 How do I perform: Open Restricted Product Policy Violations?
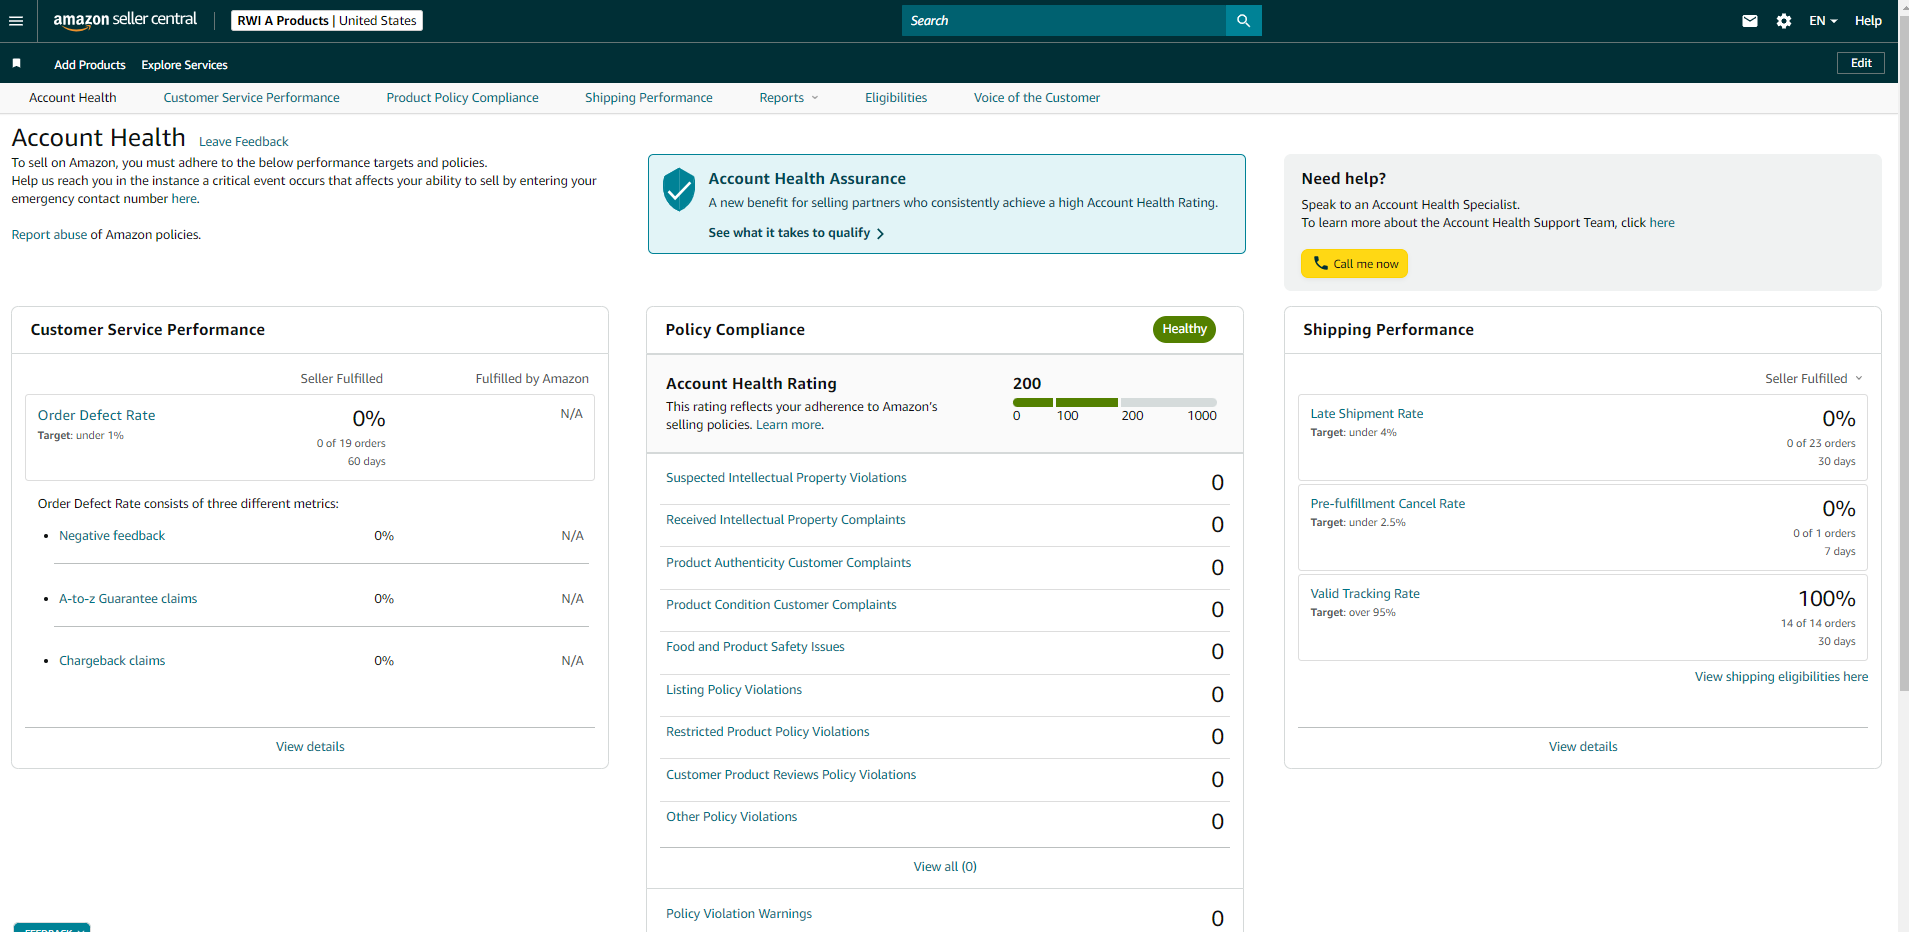[x=768, y=732]
